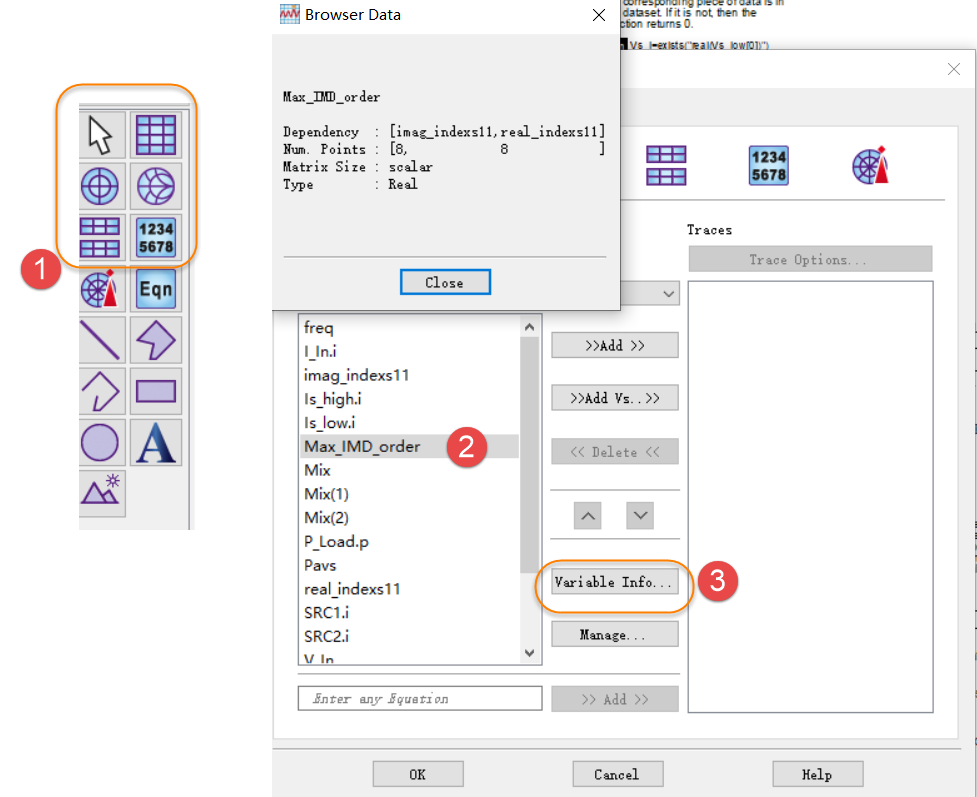Insert a list (1234 5678) from palette
Screen dimensions: 977x797
pos(156,237)
